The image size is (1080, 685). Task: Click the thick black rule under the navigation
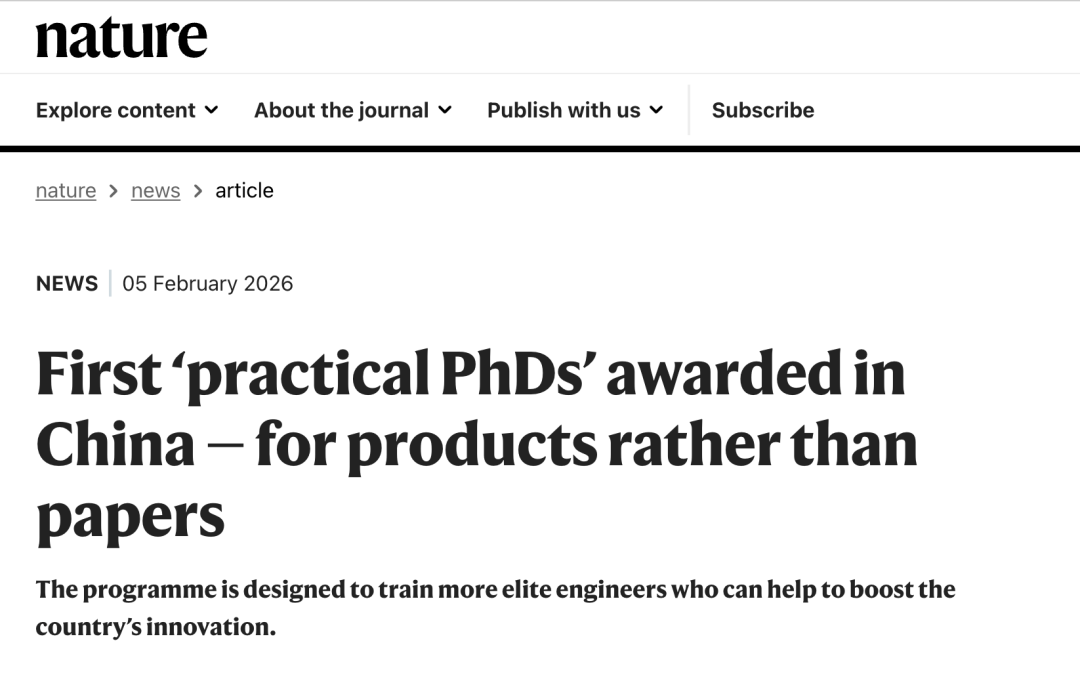click(x=540, y=149)
